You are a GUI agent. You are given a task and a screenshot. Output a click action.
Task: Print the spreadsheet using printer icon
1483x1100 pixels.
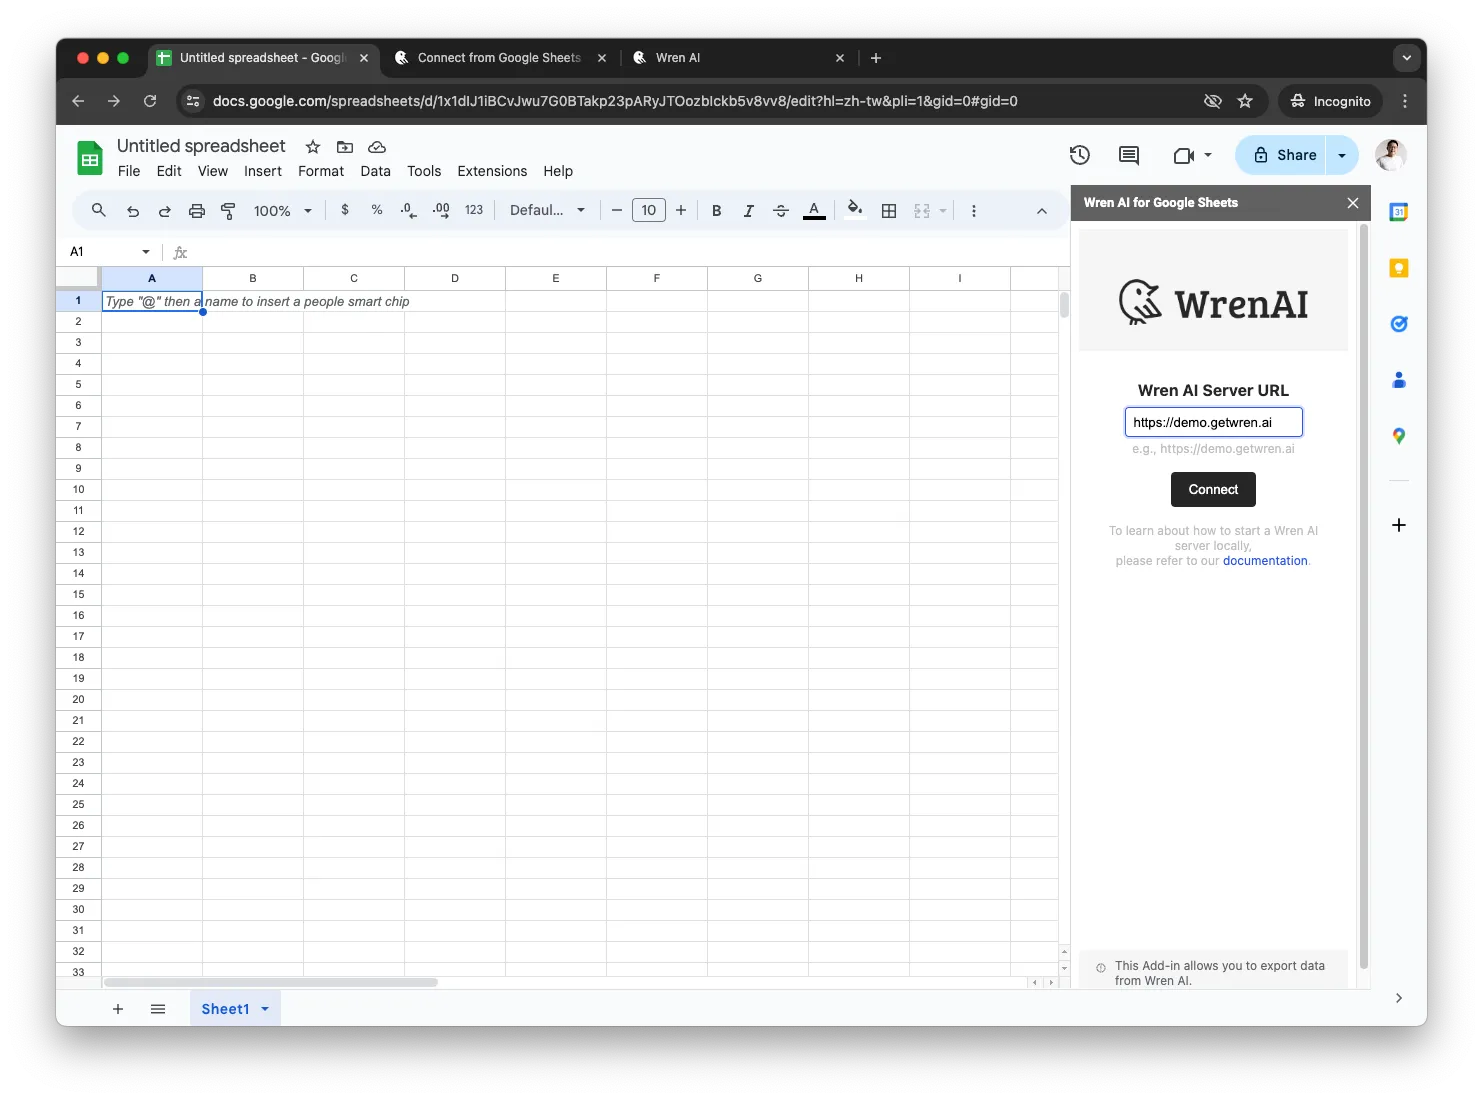[197, 211]
